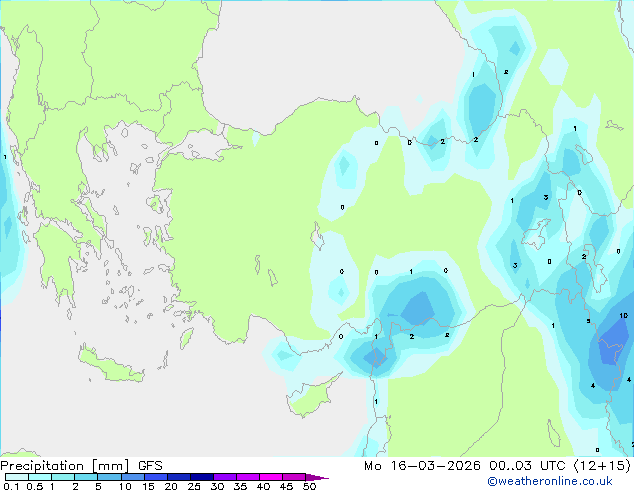
Task: Click the 5–10 mm legend color swatch
Action: (109, 477)
